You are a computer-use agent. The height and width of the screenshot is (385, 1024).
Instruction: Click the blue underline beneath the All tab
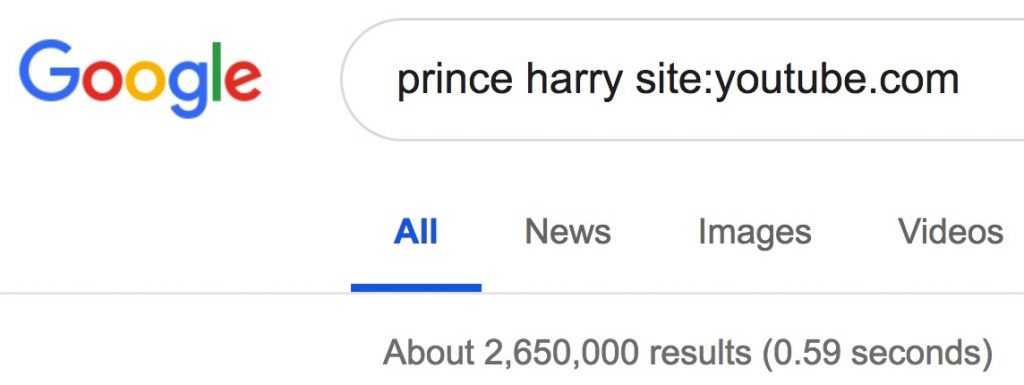[x=416, y=287]
